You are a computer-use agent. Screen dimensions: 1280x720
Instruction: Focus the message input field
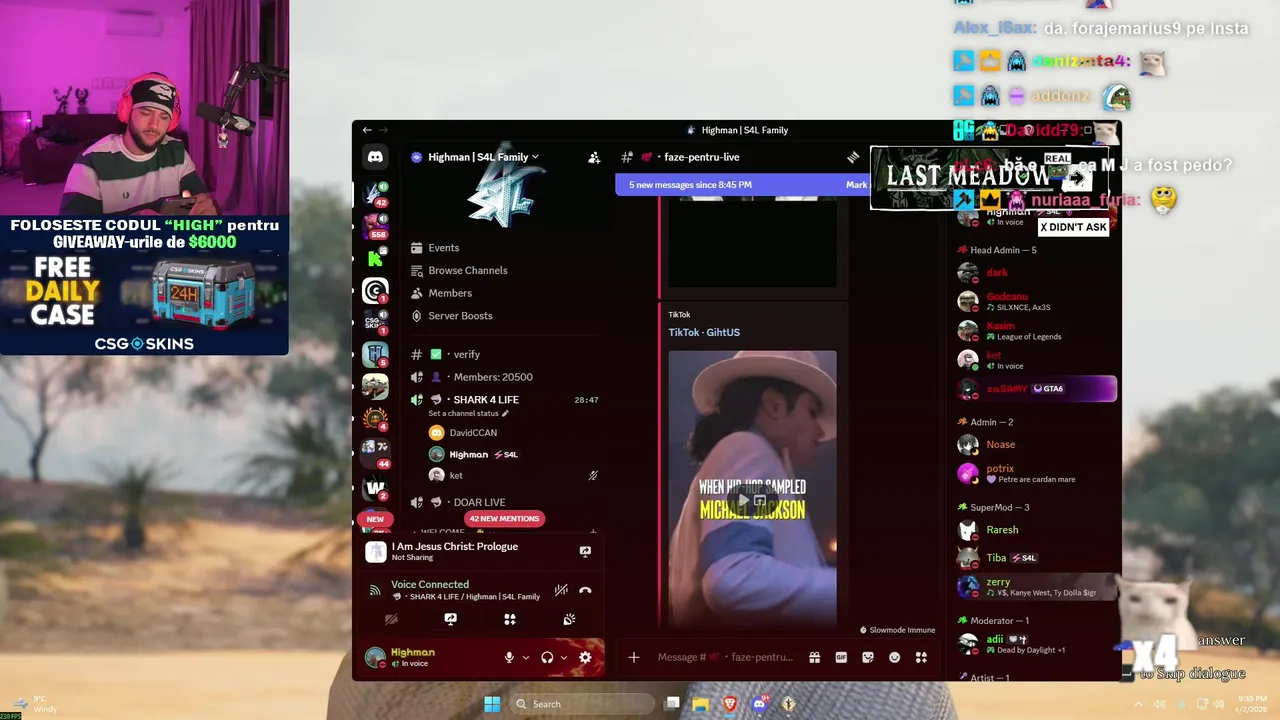(x=725, y=657)
